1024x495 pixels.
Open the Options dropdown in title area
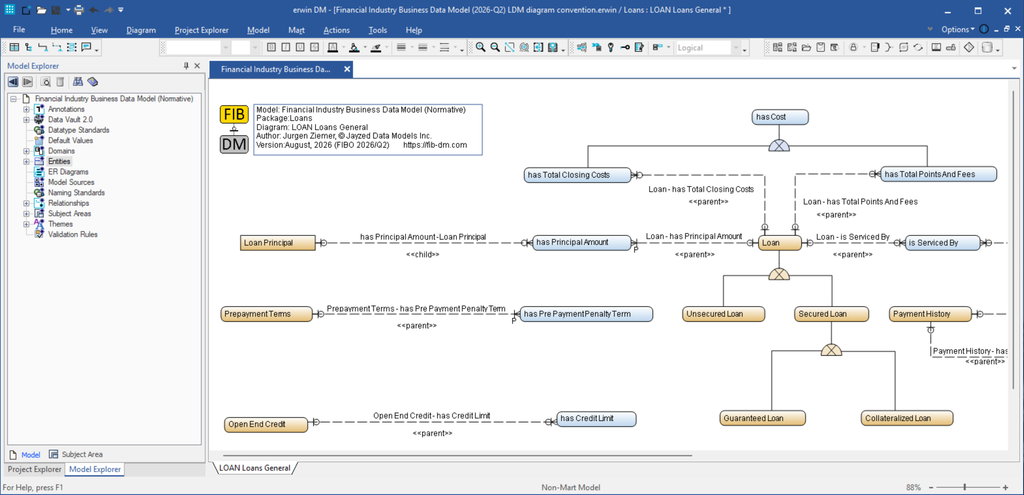tap(958, 29)
